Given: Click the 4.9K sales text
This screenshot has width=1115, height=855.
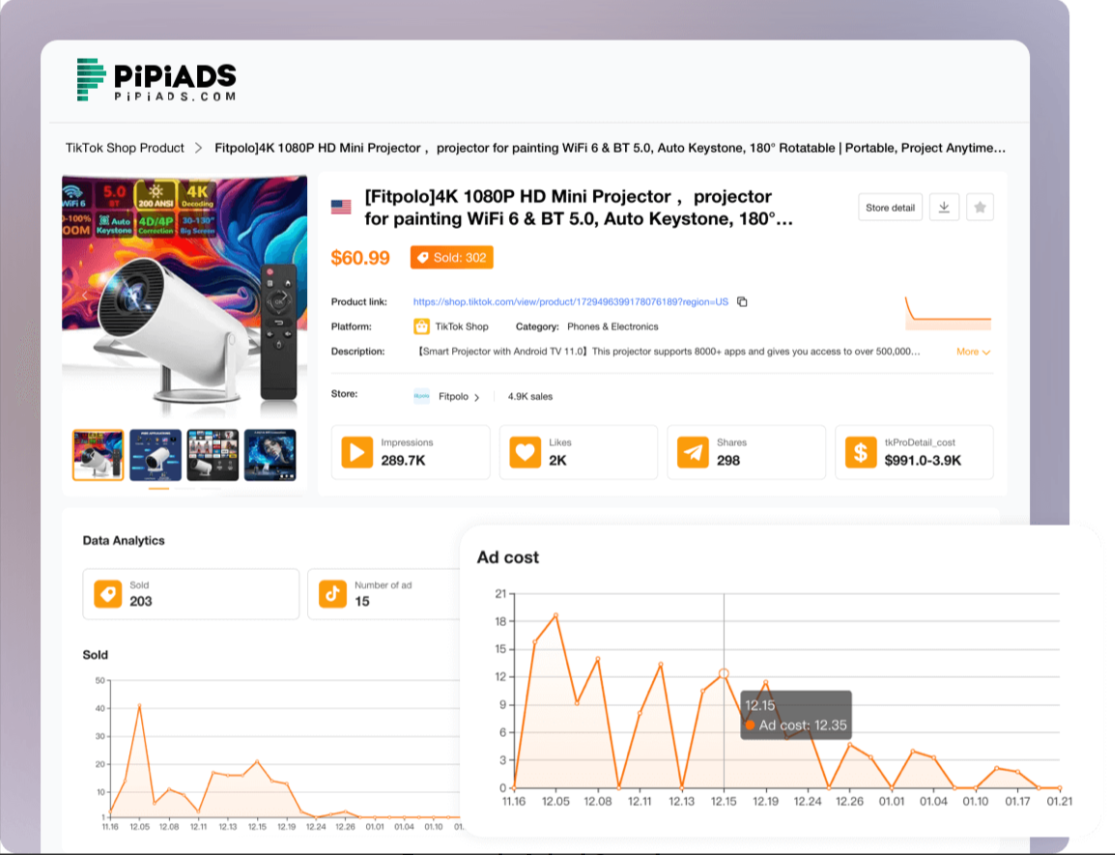Looking at the screenshot, I should click(x=530, y=396).
